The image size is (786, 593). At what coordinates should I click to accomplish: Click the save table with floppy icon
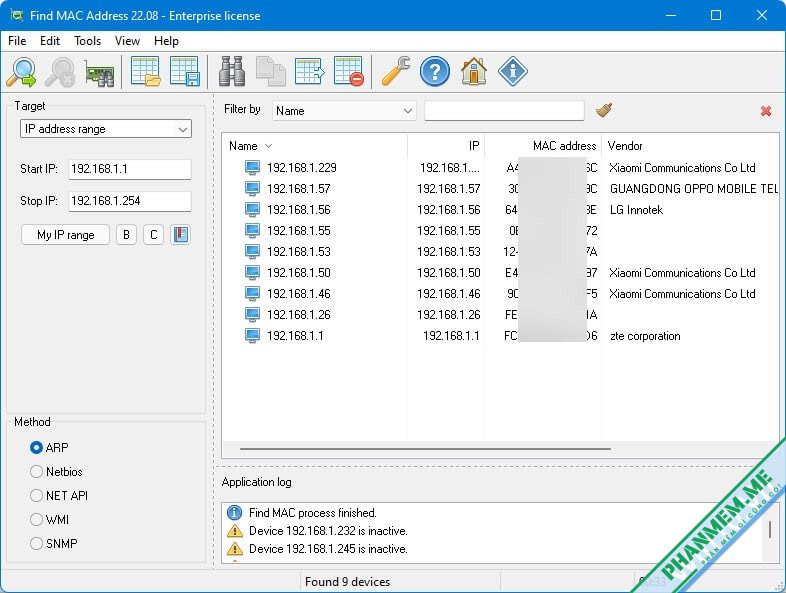[184, 72]
